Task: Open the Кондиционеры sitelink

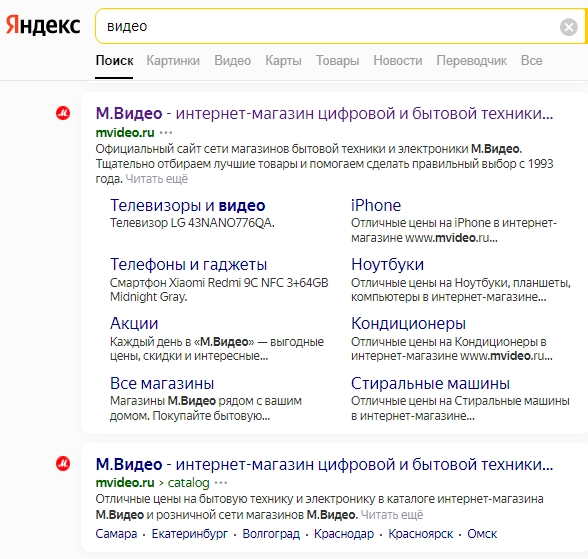Action: (x=408, y=323)
